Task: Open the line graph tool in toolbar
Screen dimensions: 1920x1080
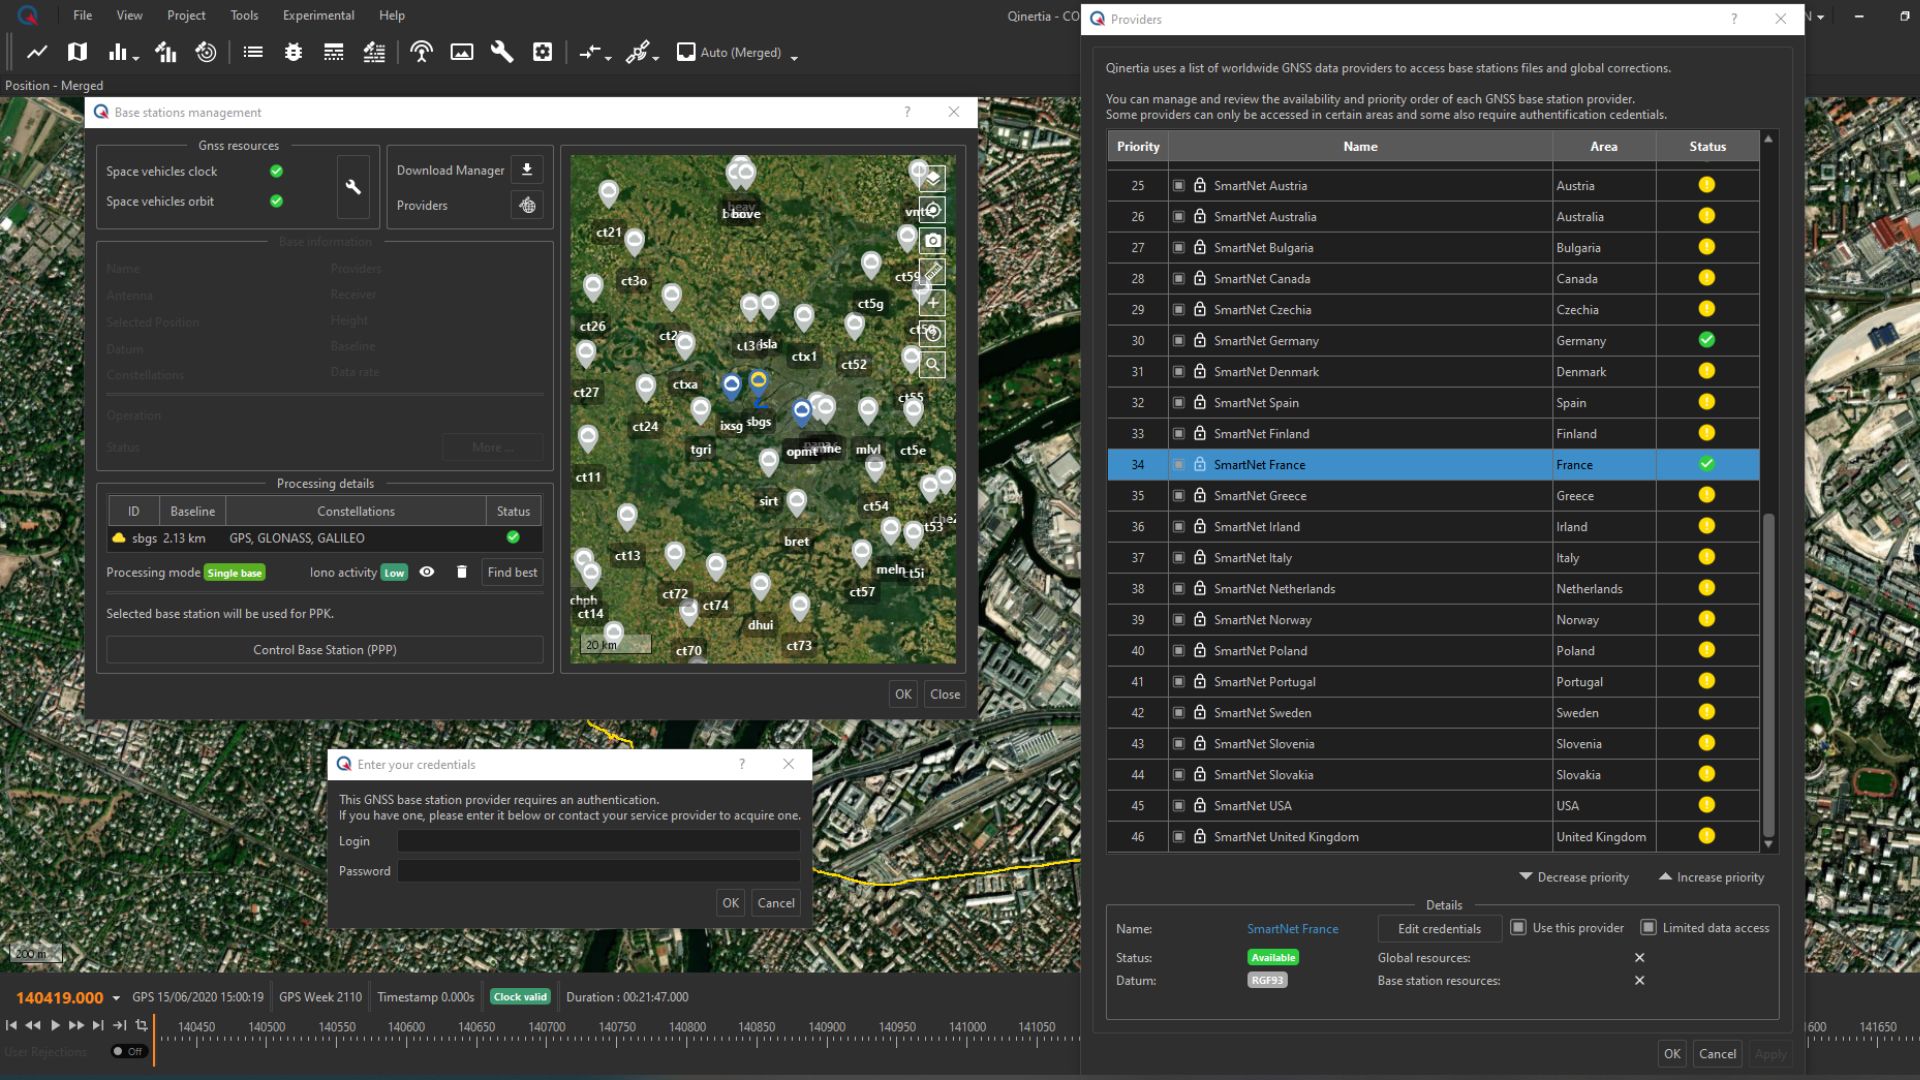Action: [37, 52]
